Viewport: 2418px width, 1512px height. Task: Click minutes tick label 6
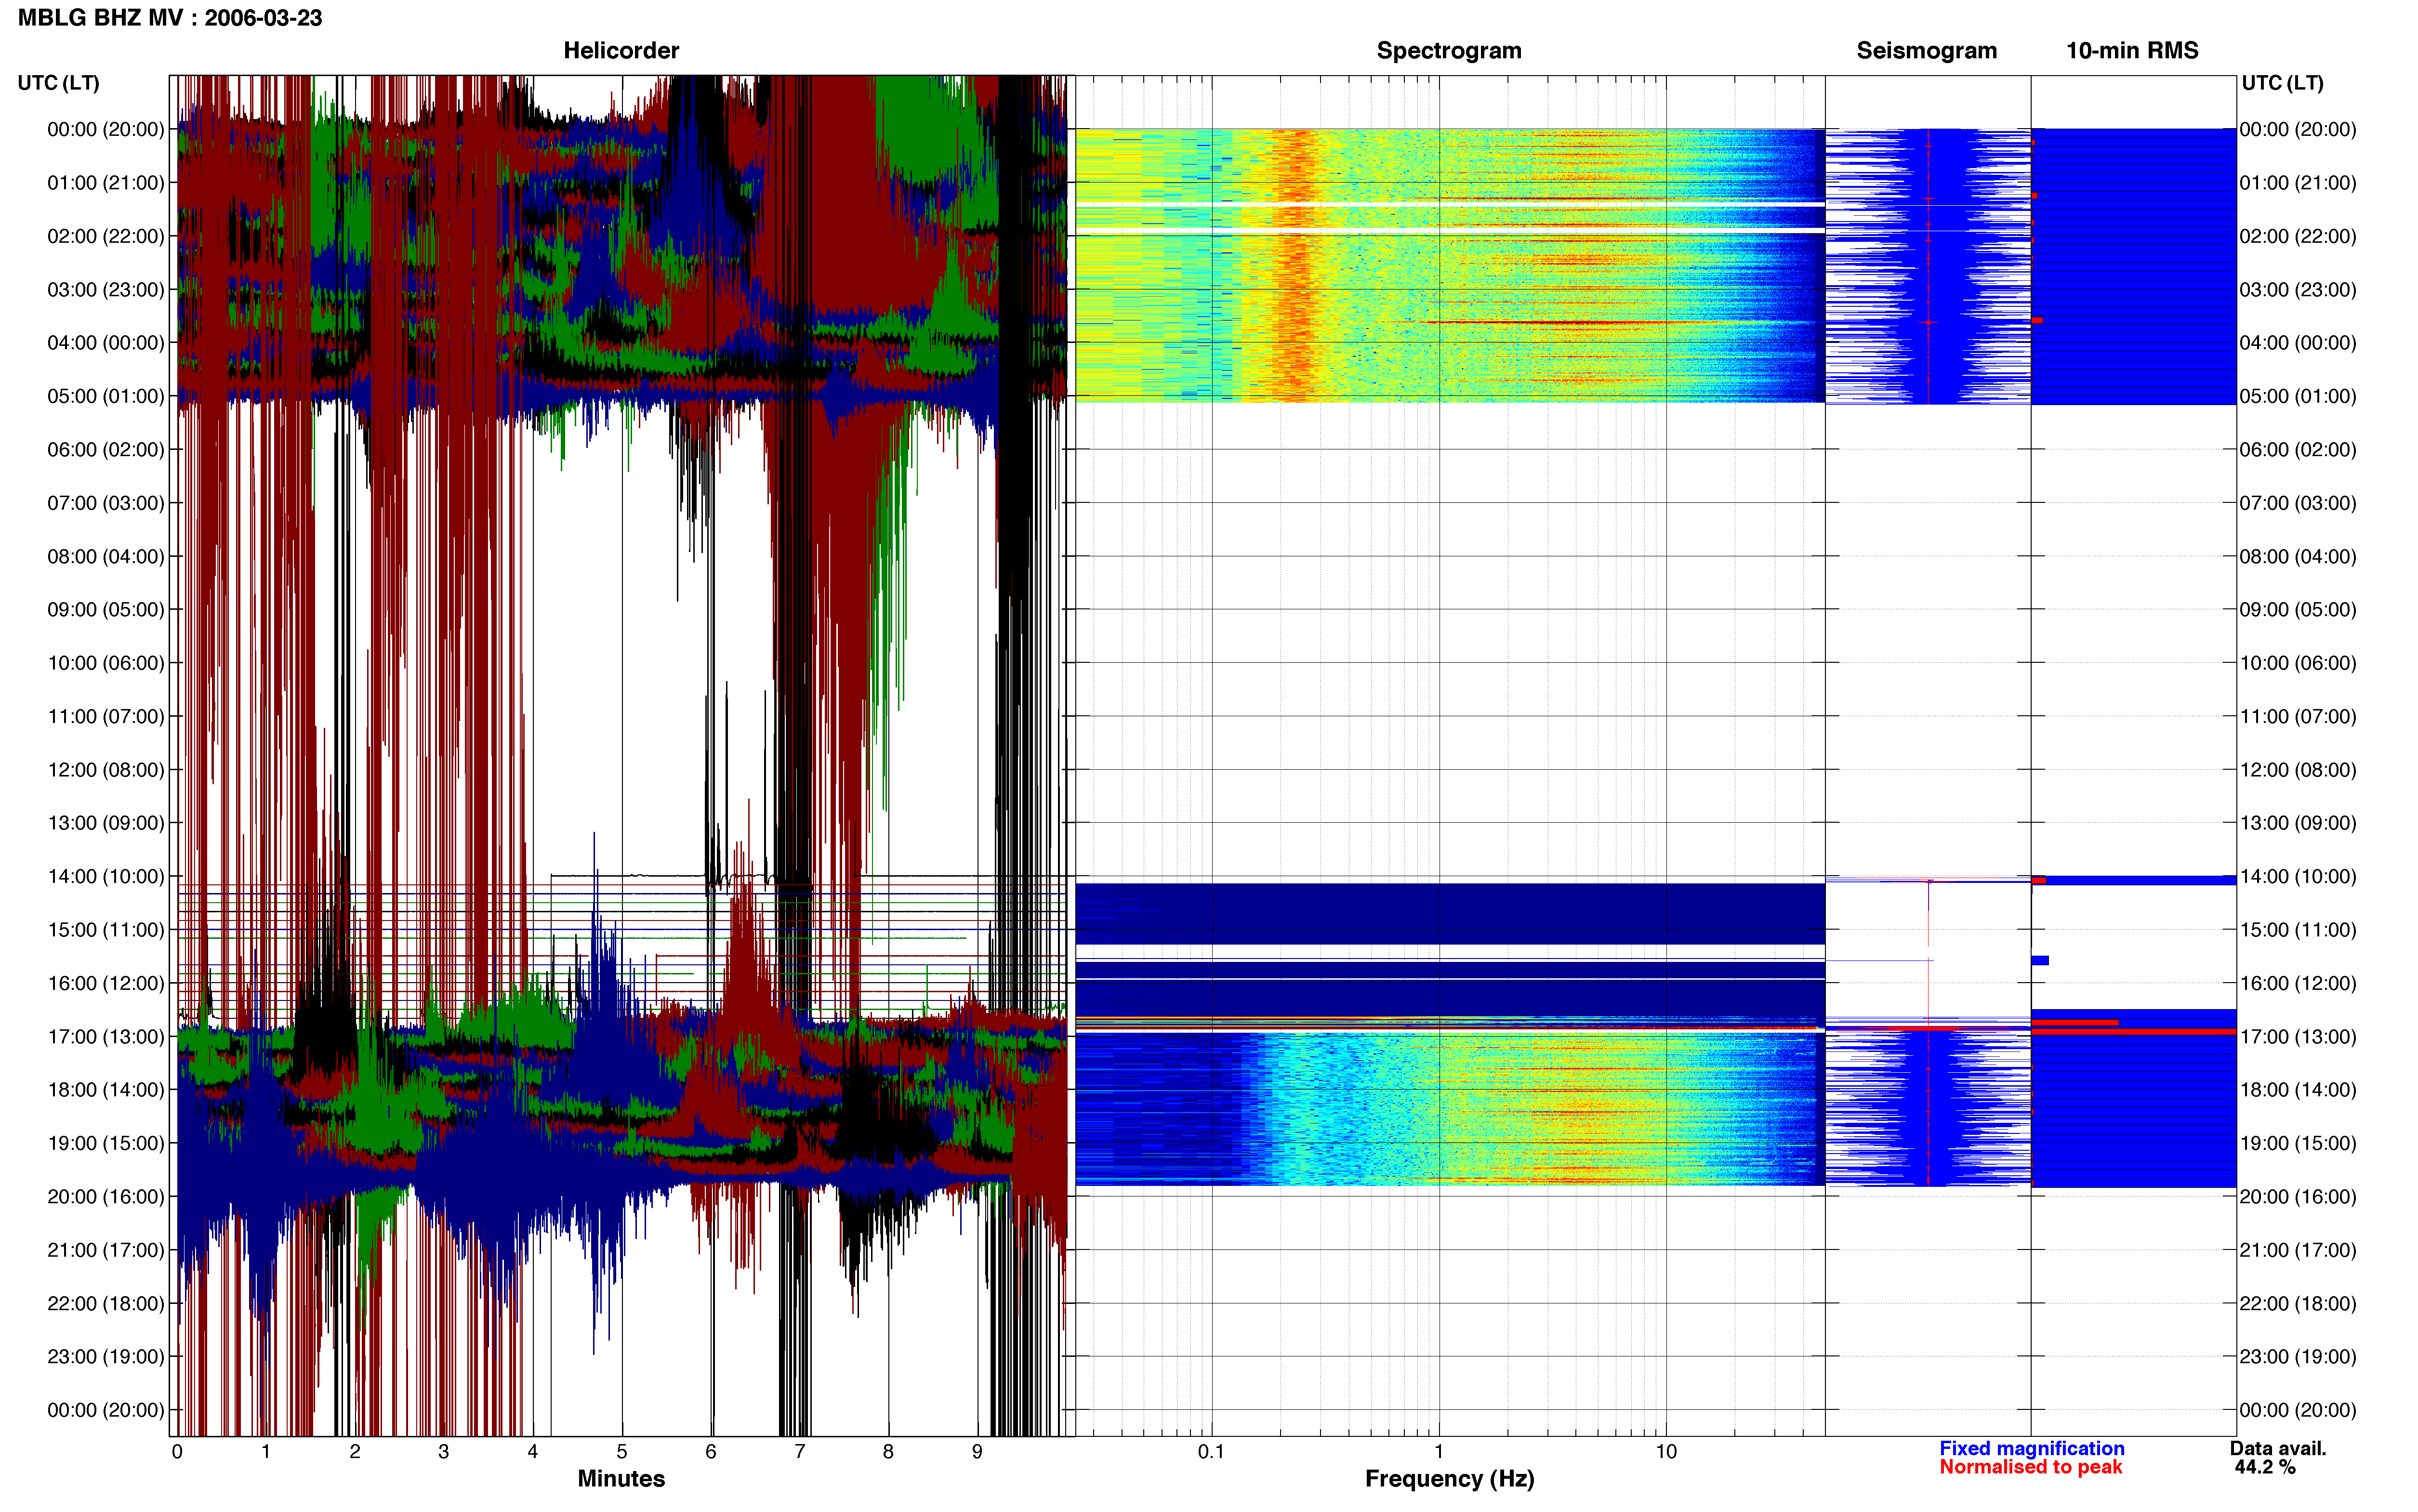(711, 1452)
